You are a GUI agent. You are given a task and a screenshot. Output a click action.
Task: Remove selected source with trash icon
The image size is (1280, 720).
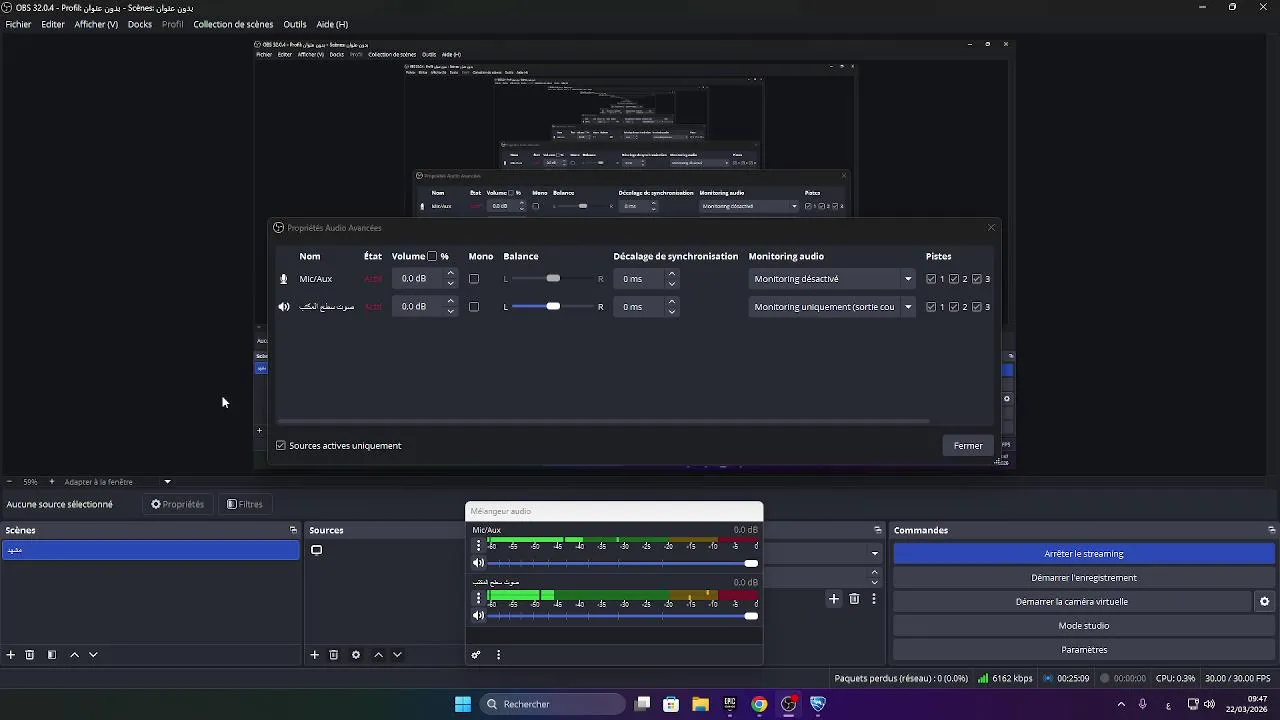pyautogui.click(x=334, y=655)
